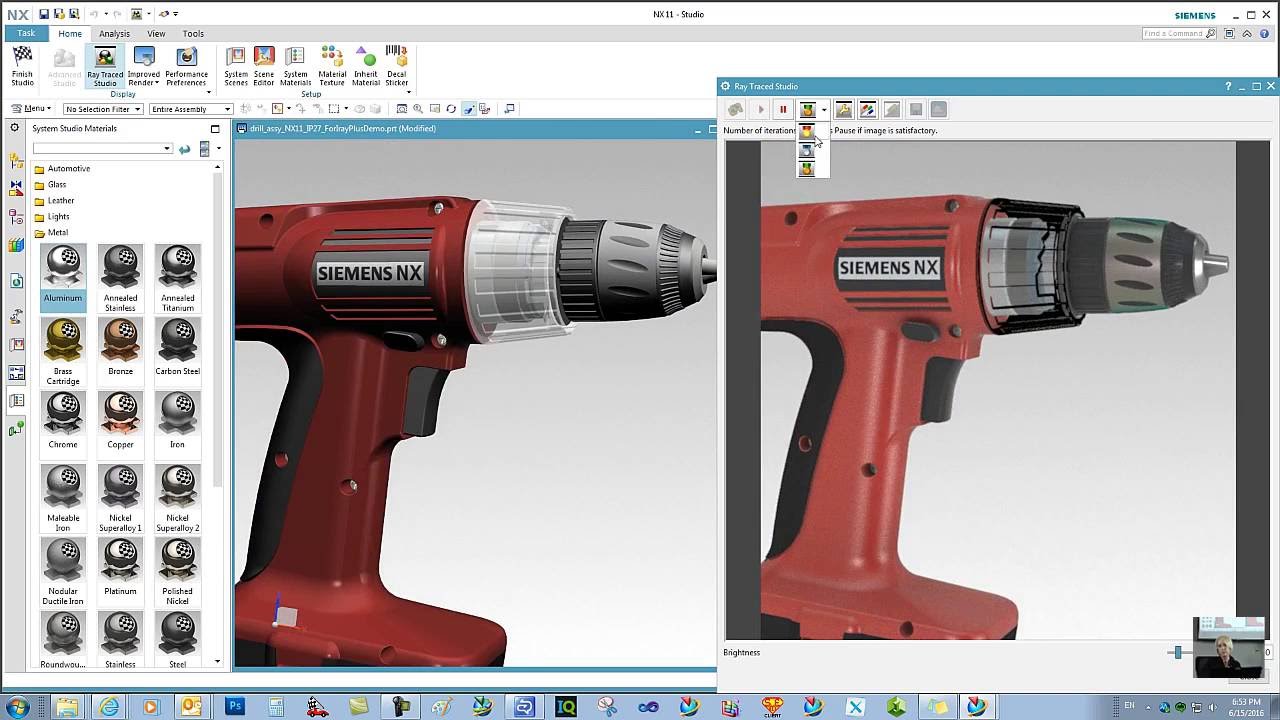Click the System Materials ribbon icon
Screen dimensions: 1280x720
[x=295, y=67]
